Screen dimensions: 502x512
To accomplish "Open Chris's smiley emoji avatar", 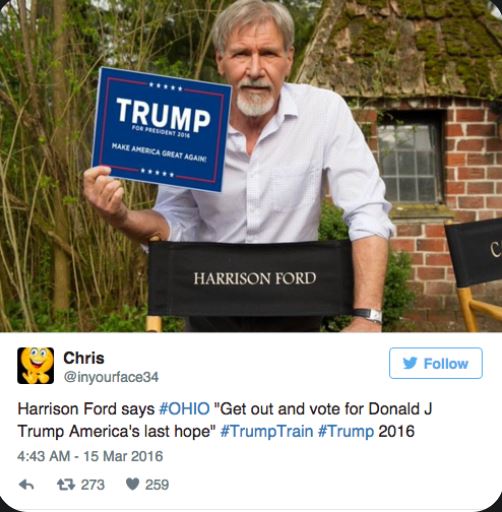I will [35, 365].
